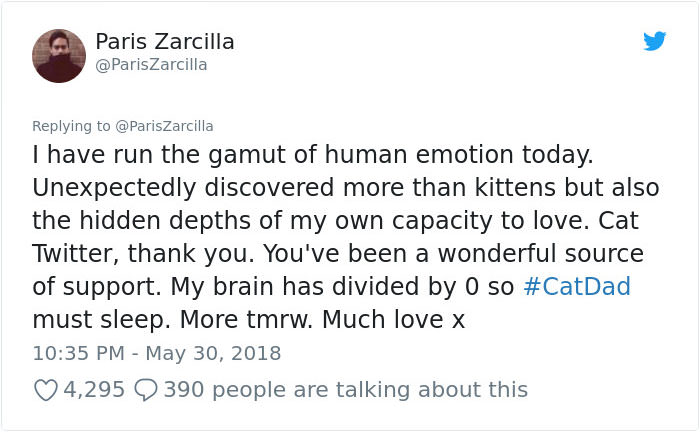
Task: Open the Paris Zarcilla display name link
Action: pyautogui.click(x=165, y=41)
